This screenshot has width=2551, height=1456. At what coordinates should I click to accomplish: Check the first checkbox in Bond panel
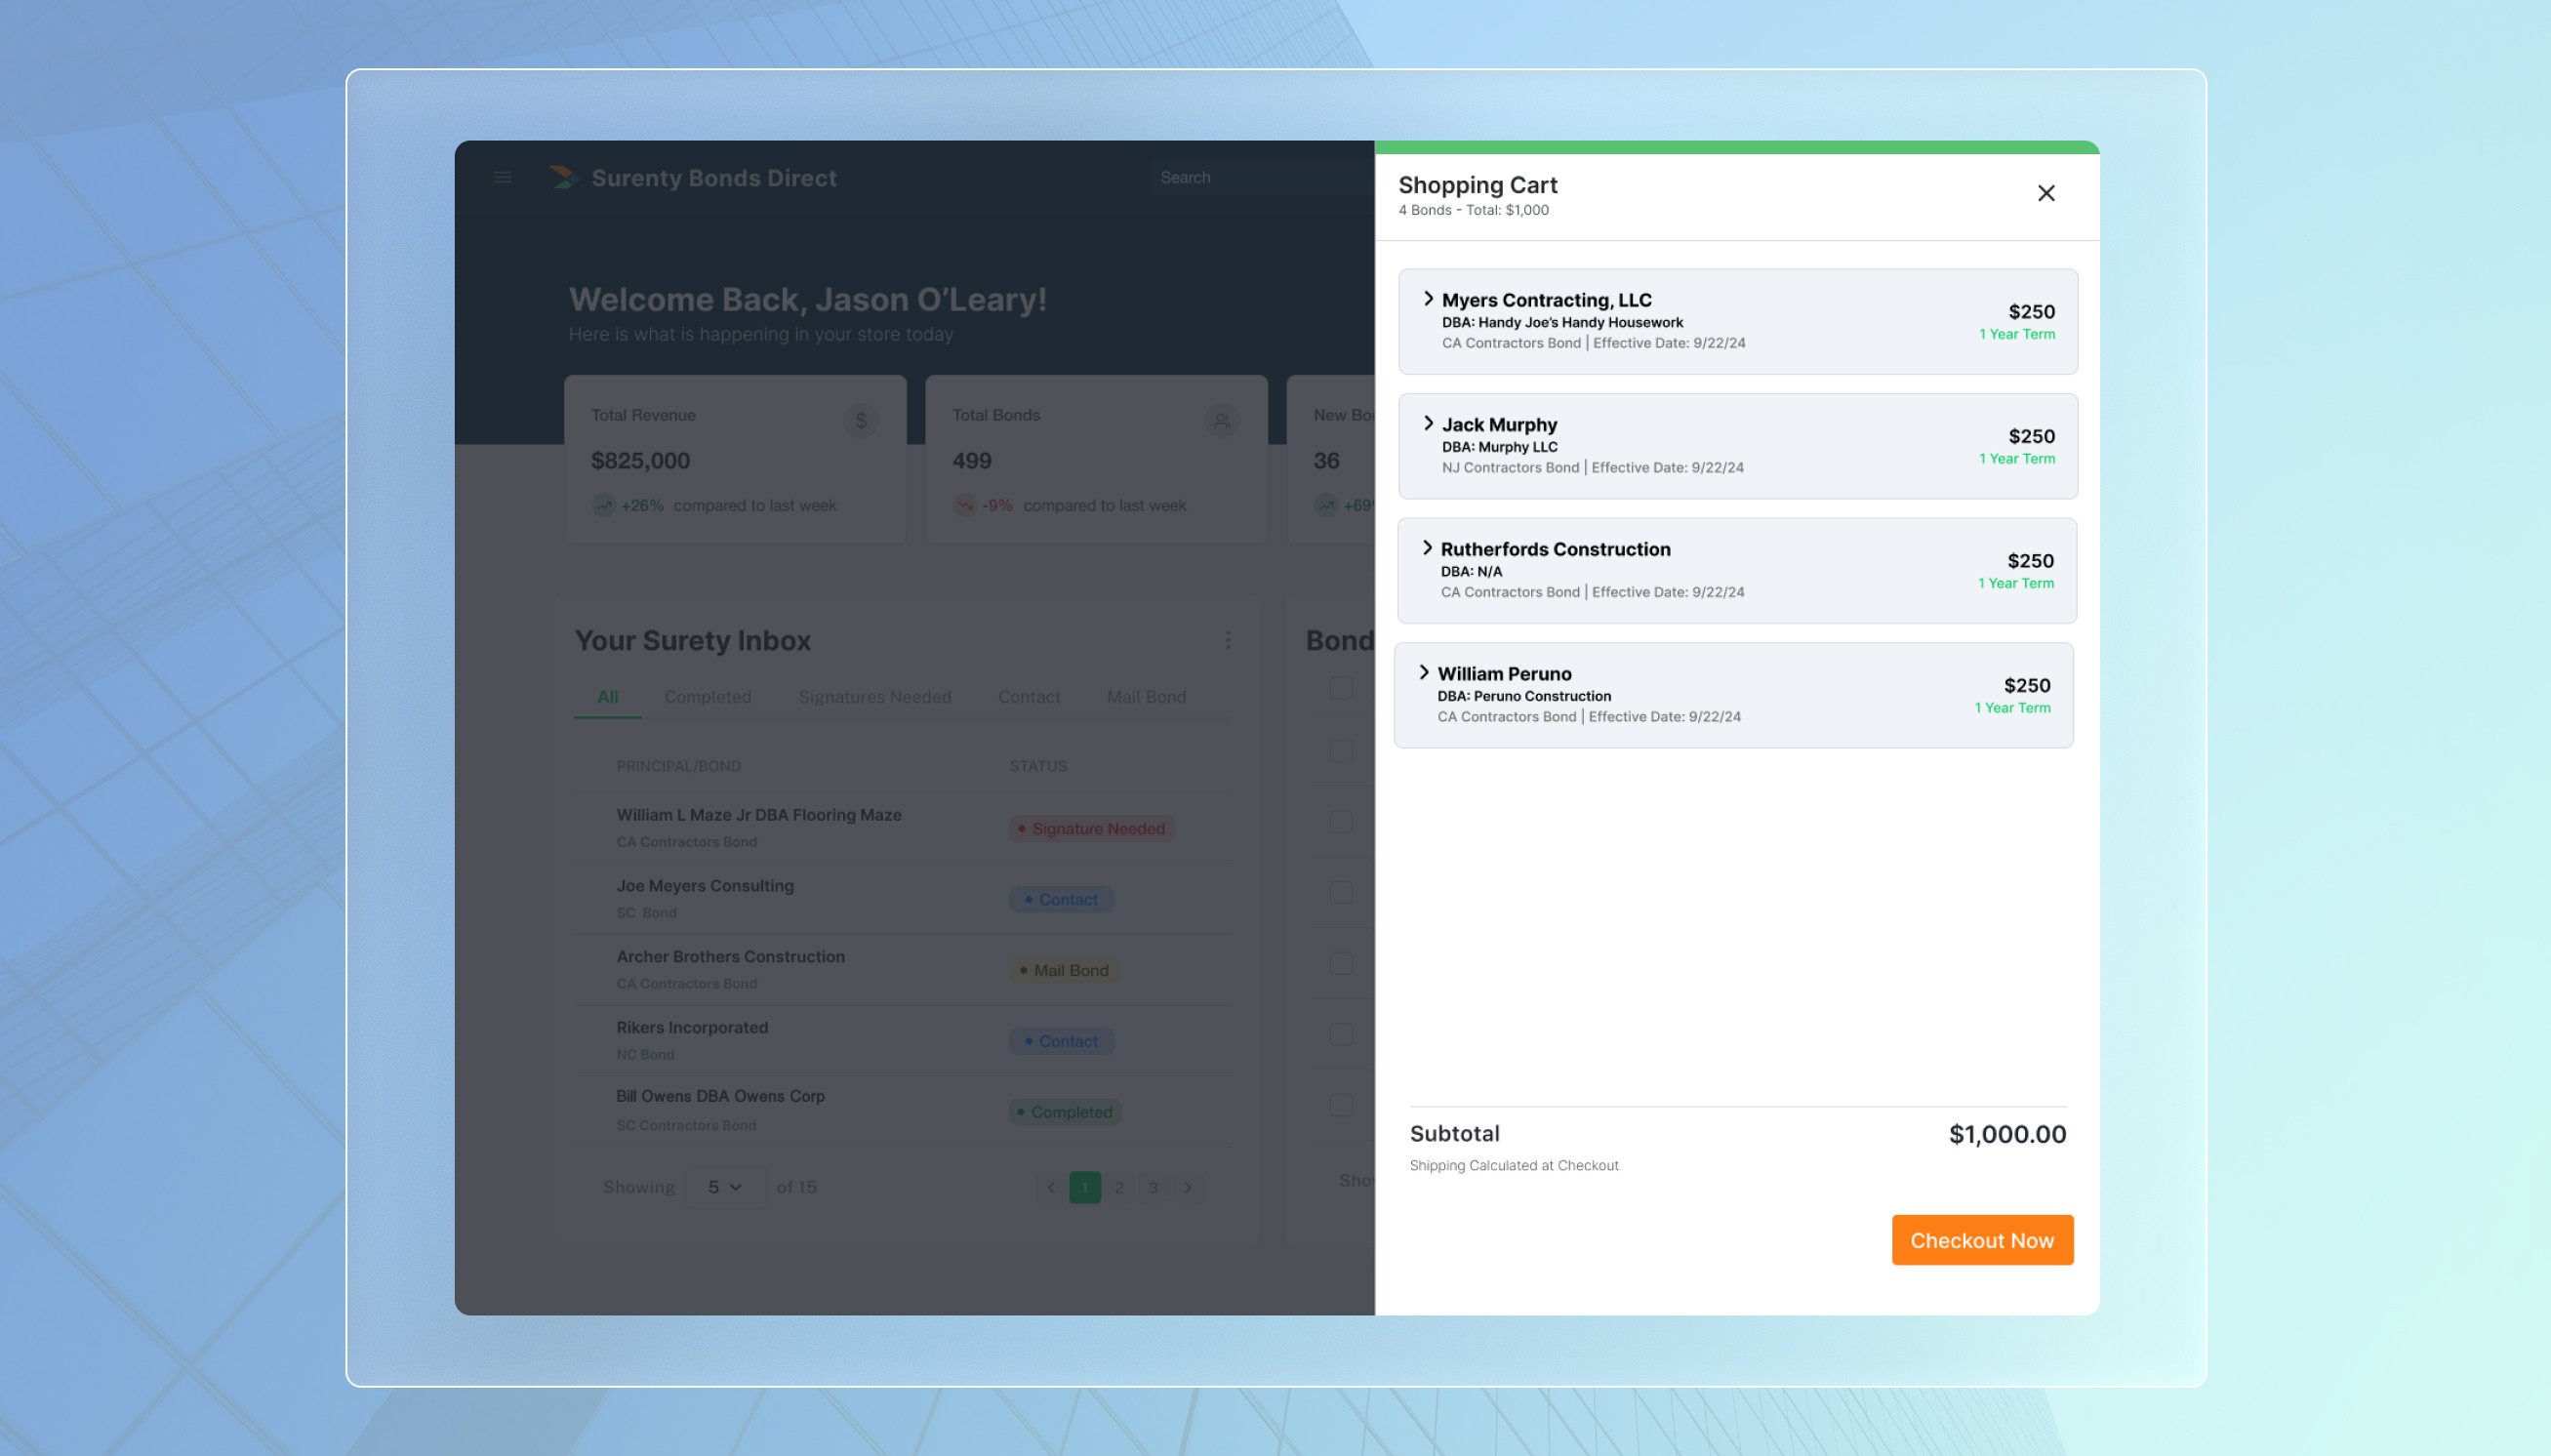pos(1341,688)
